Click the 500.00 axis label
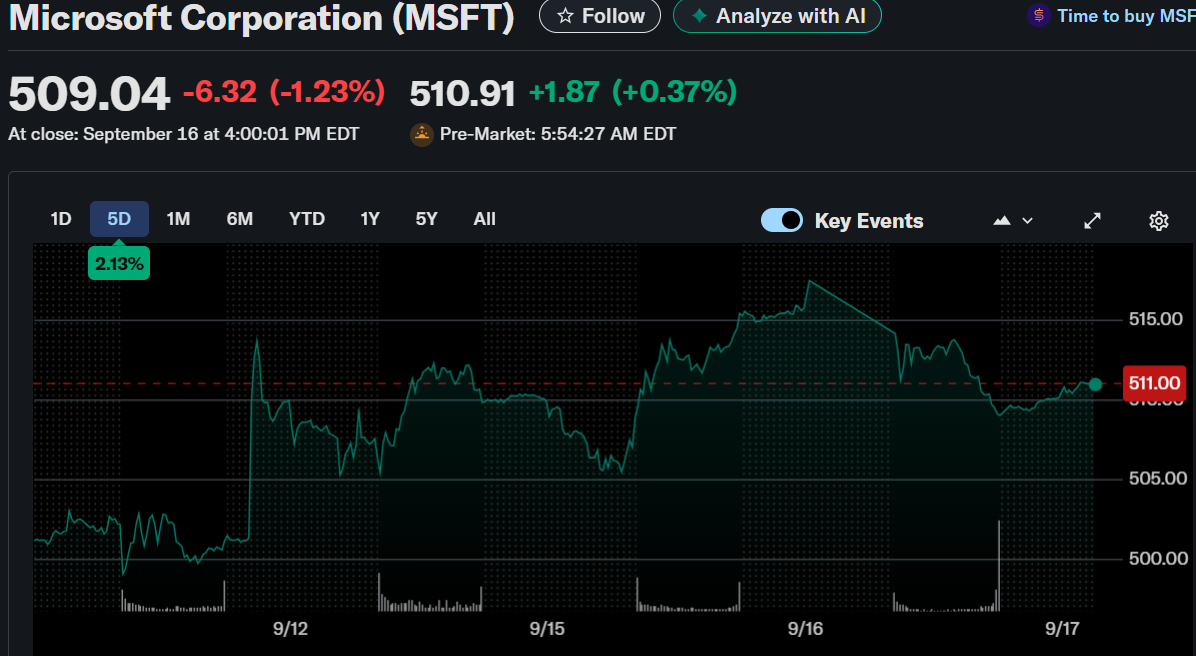1196x656 pixels. [x=1158, y=559]
